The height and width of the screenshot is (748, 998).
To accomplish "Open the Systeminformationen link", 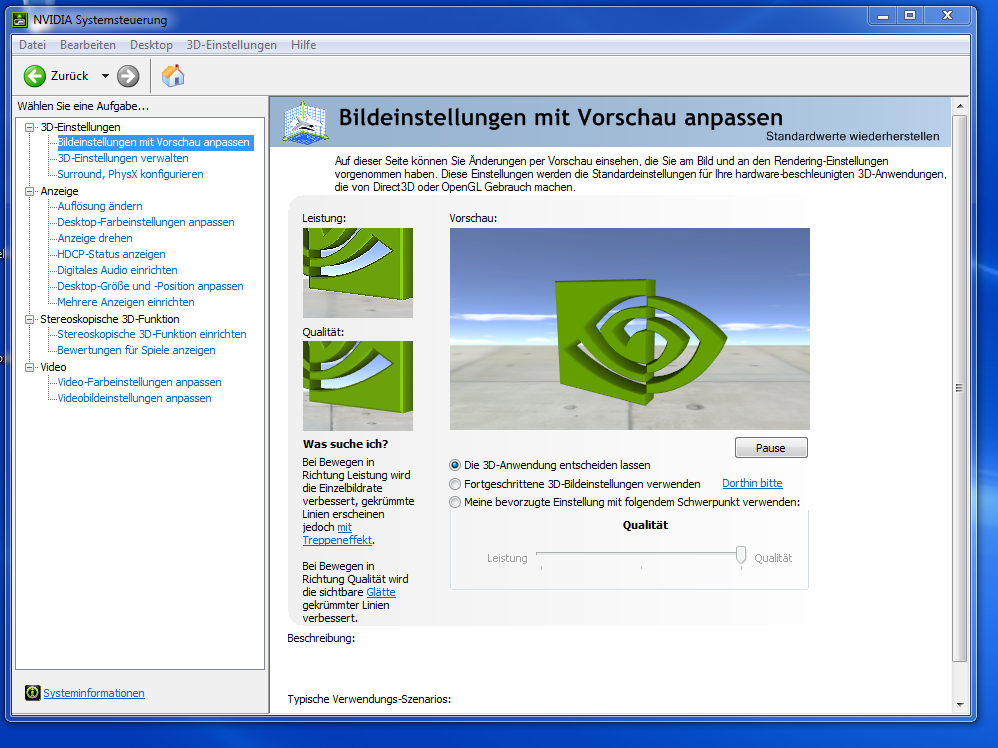I will pos(94,693).
